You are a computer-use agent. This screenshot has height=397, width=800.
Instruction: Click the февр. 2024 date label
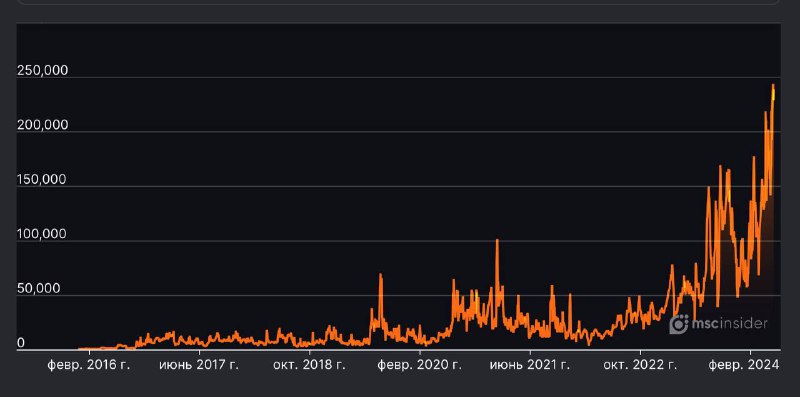click(745, 365)
